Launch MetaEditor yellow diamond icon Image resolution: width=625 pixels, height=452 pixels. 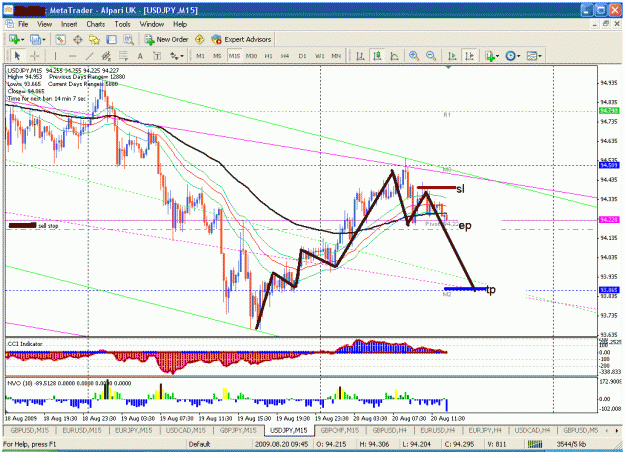click(199, 39)
